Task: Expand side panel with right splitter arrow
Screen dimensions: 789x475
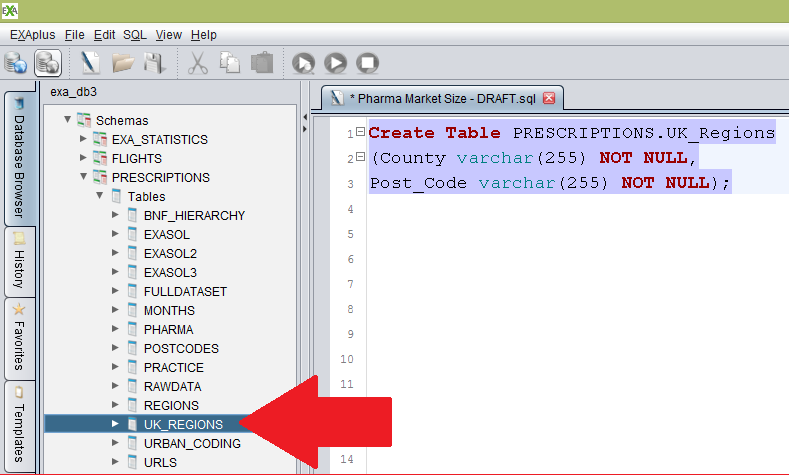Action: click(305, 129)
